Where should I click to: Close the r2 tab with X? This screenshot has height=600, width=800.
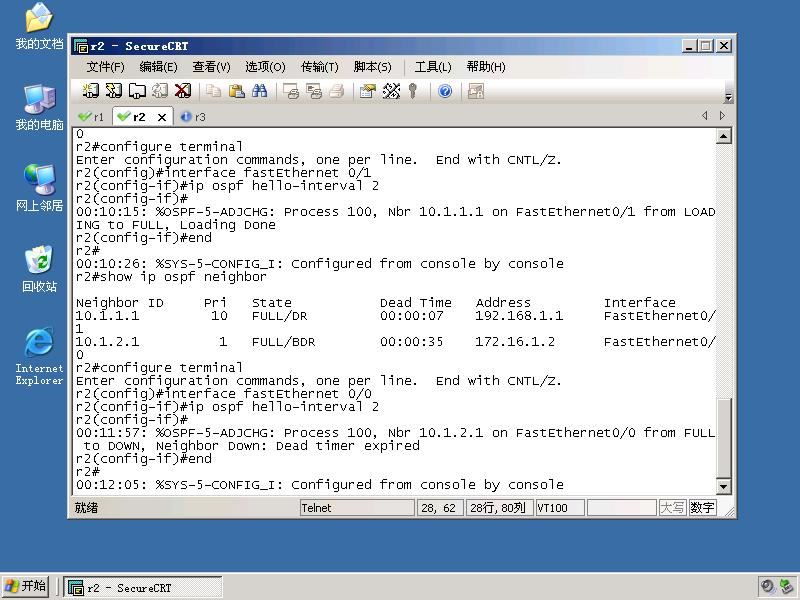162,117
